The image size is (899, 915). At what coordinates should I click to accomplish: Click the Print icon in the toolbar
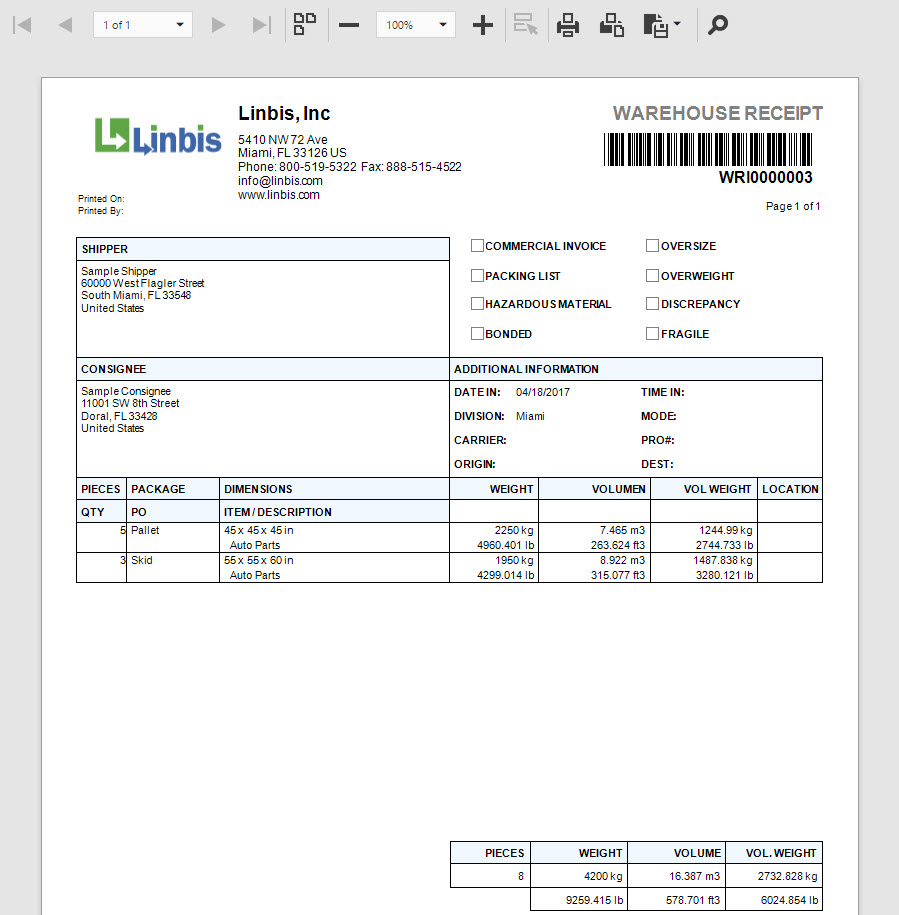point(568,25)
